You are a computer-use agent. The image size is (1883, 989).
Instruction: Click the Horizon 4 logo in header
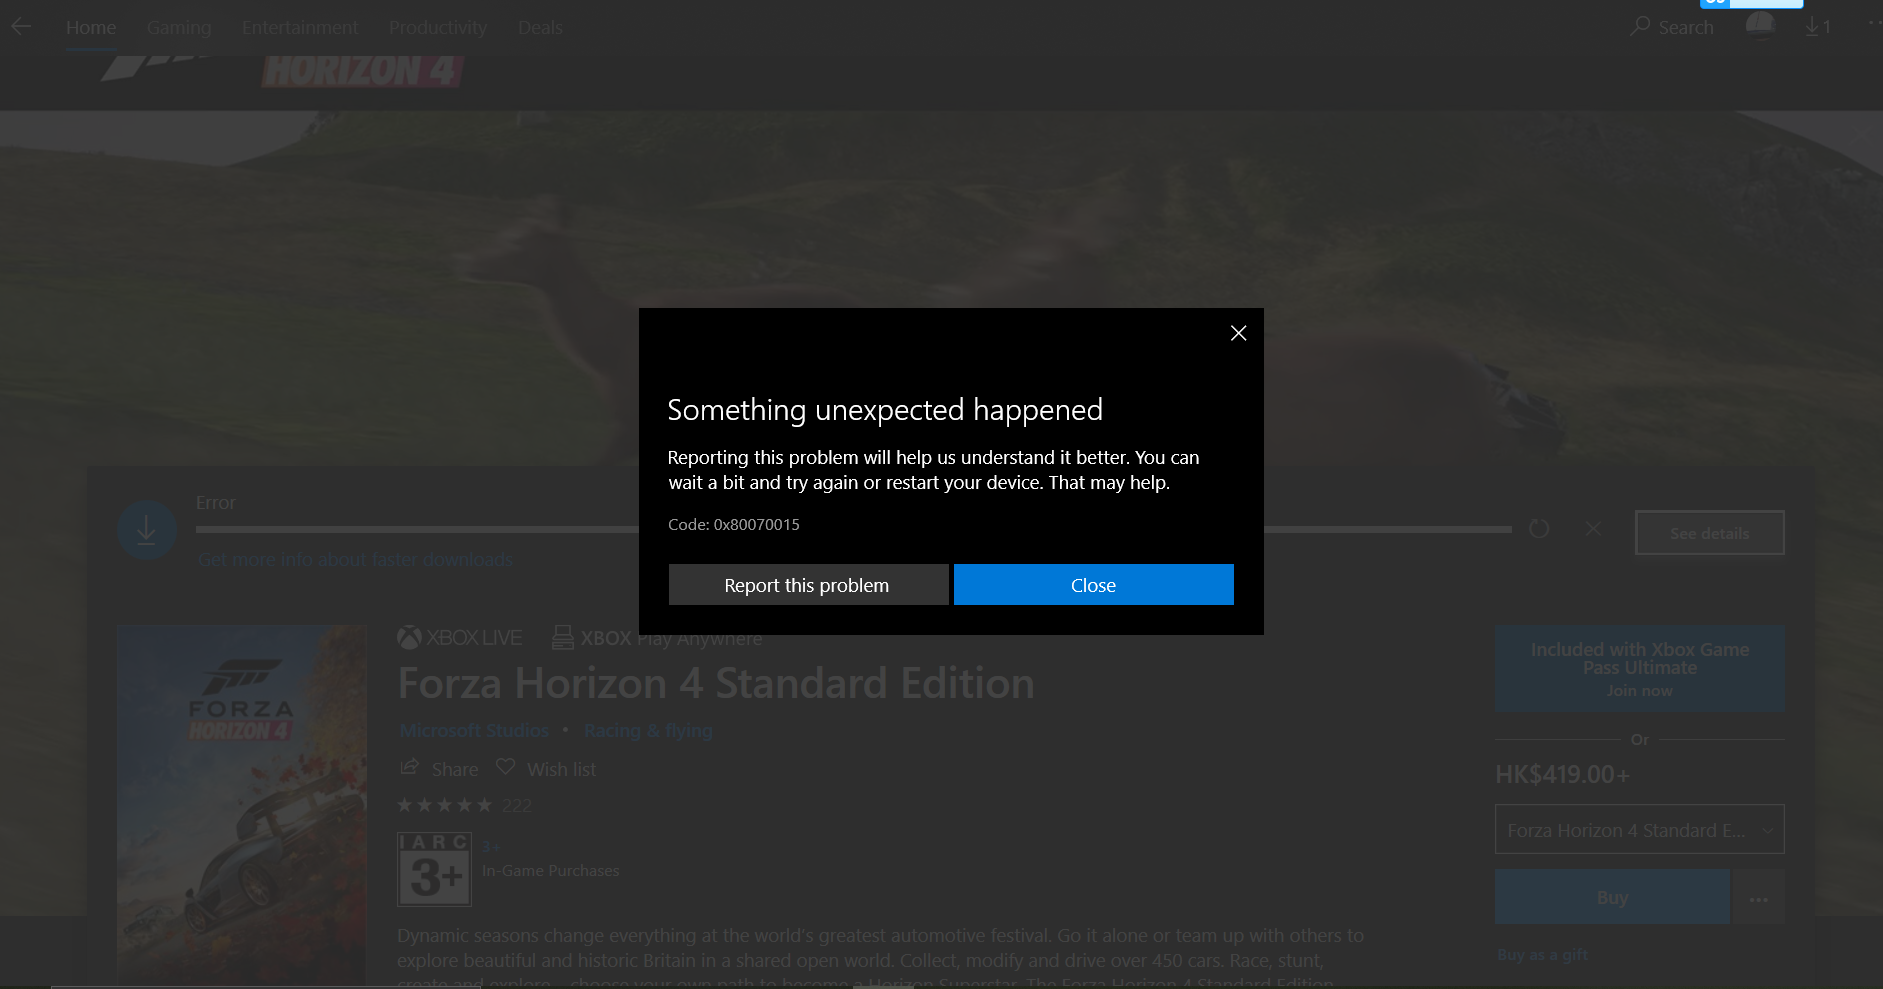pos(362,70)
